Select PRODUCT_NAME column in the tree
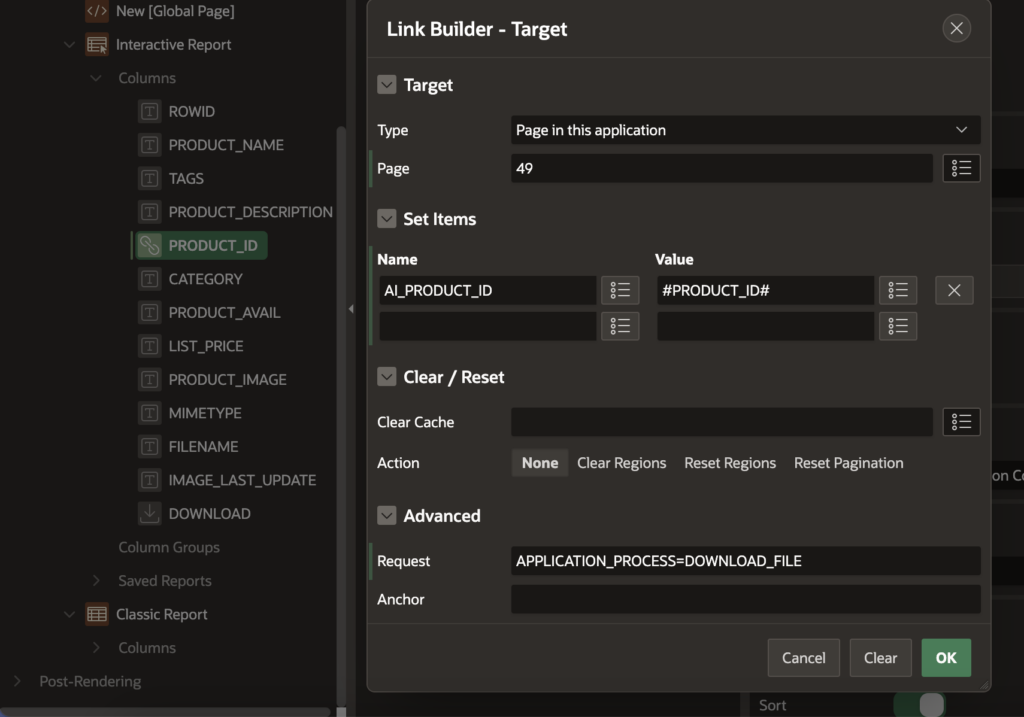The height and width of the screenshot is (717, 1024). [x=226, y=145]
